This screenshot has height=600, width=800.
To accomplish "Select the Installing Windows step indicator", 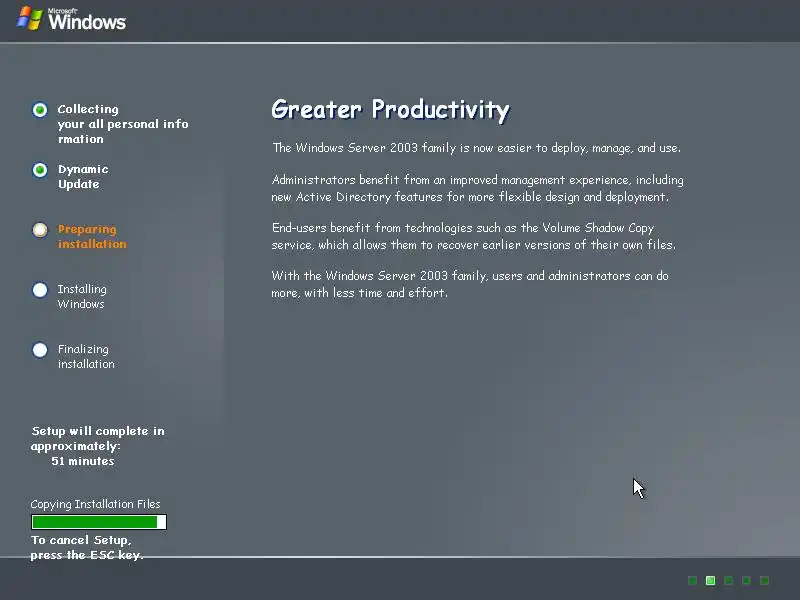I will click(40, 290).
